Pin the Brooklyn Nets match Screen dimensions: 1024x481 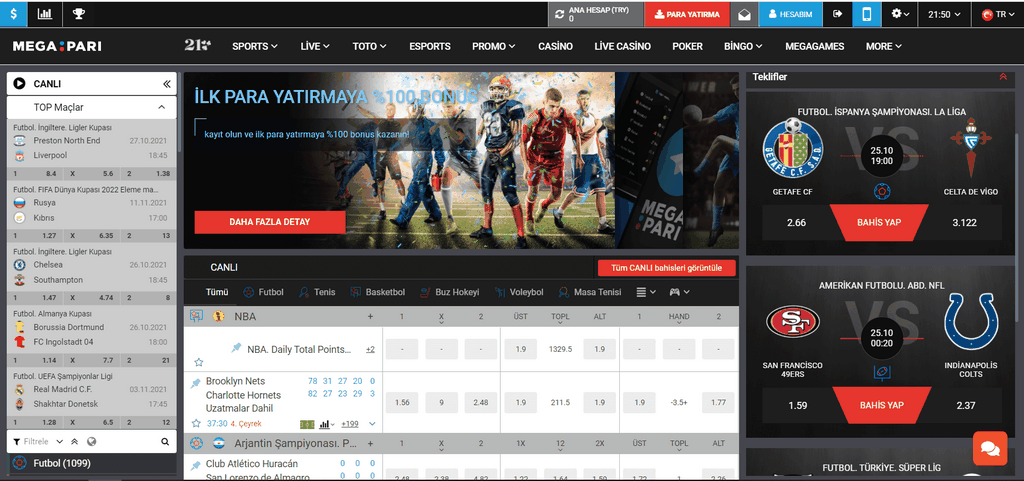[195, 383]
